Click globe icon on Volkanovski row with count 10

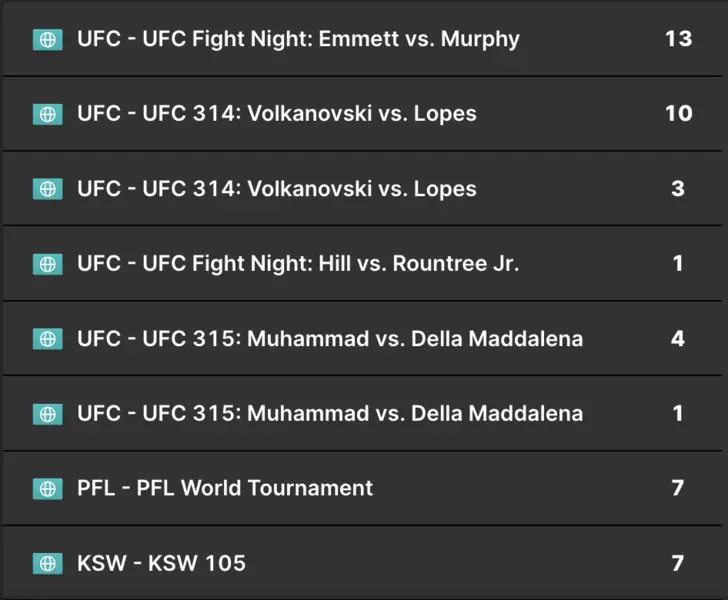(x=47, y=114)
